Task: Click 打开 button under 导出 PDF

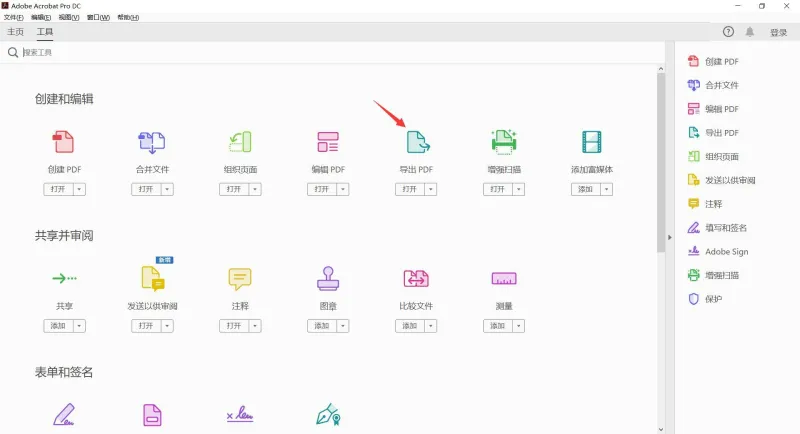Action: (x=410, y=189)
